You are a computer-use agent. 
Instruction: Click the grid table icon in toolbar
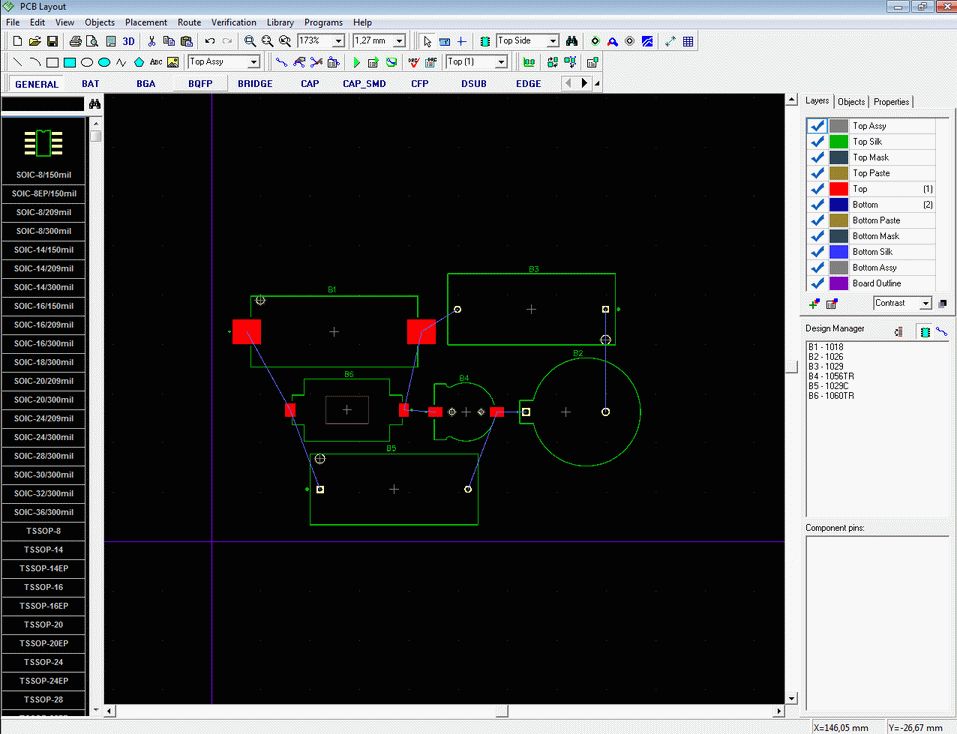tap(688, 41)
